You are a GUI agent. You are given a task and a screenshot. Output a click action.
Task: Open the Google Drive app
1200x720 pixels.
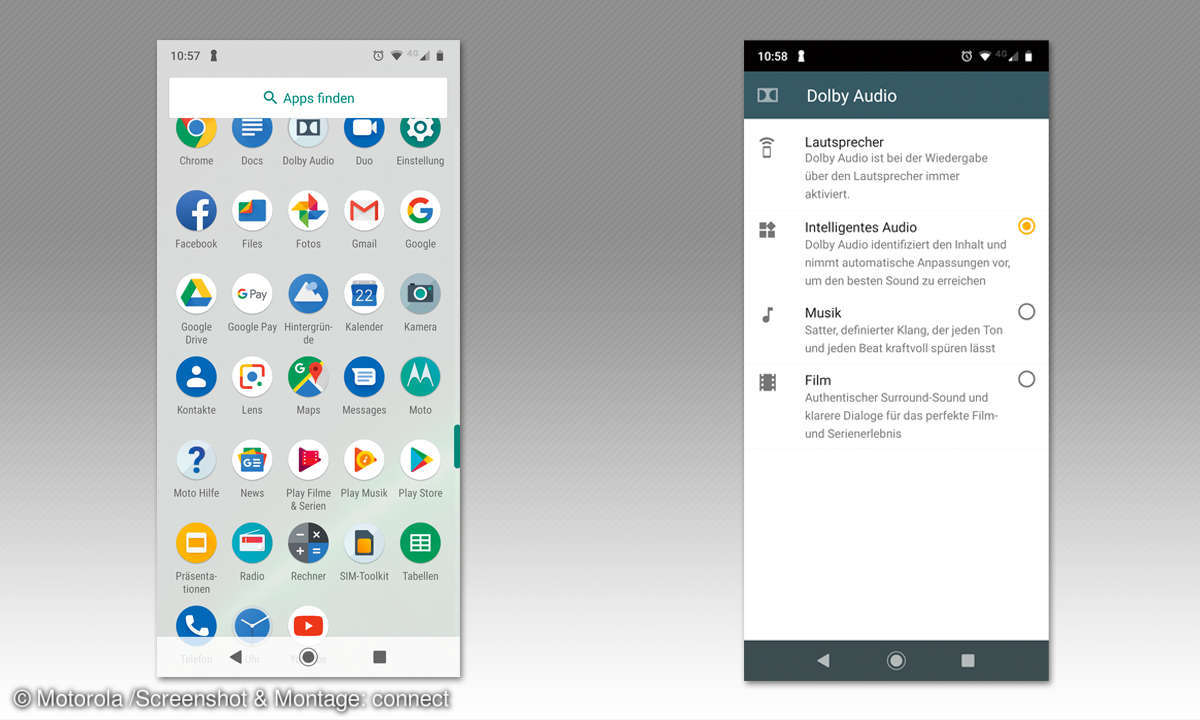coord(196,294)
